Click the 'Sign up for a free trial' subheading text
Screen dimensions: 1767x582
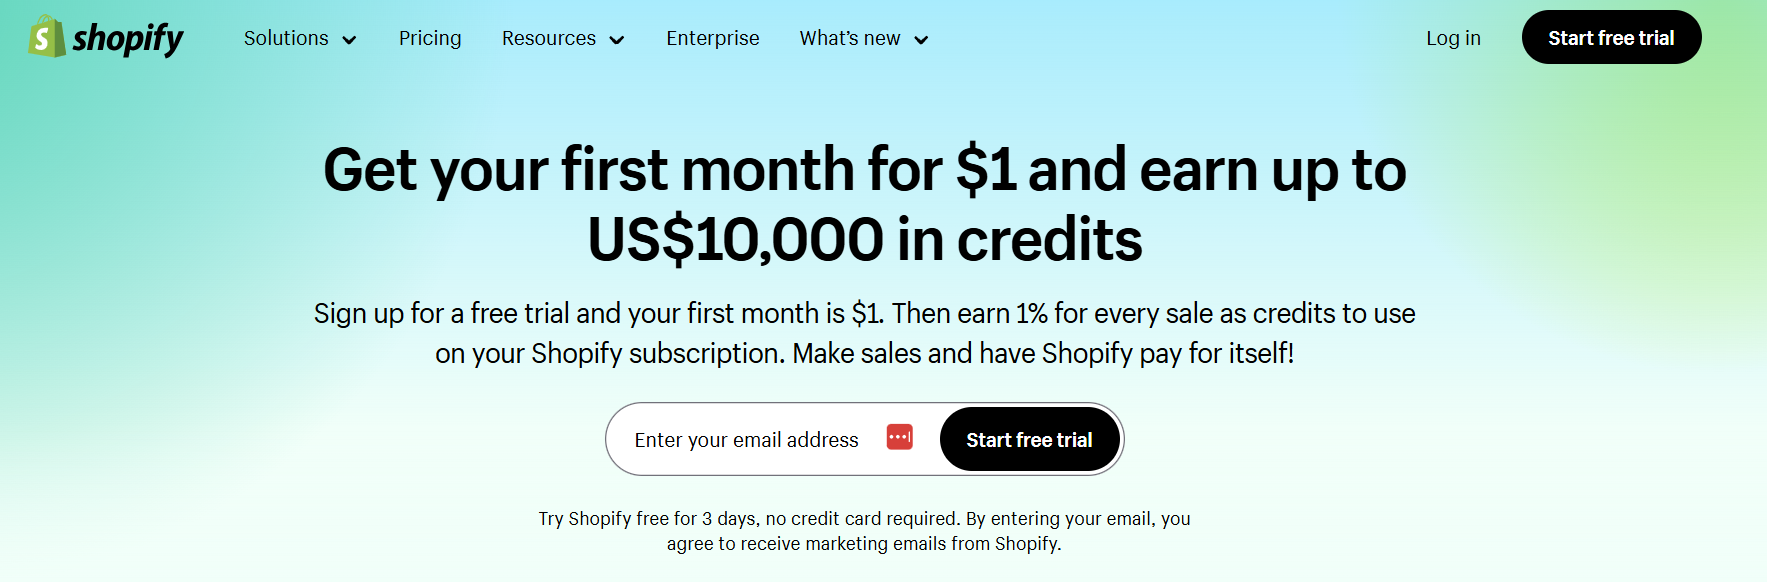[440, 313]
